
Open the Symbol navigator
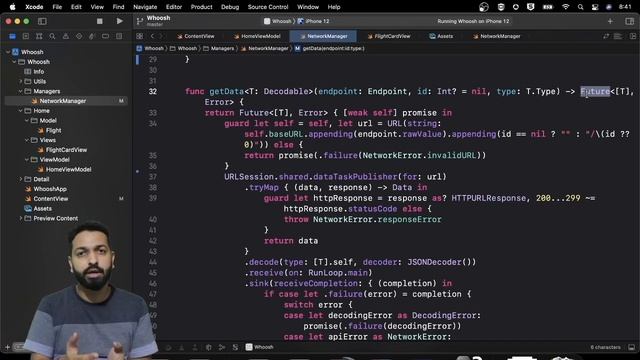(x=39, y=36)
